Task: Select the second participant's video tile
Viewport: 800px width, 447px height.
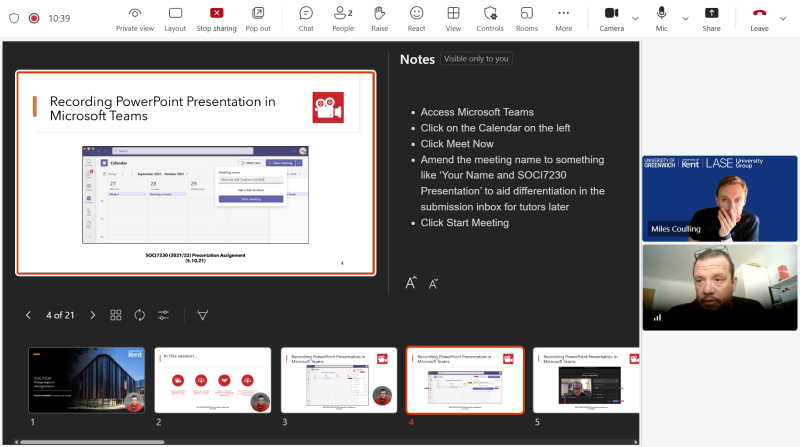Action: 719,287
